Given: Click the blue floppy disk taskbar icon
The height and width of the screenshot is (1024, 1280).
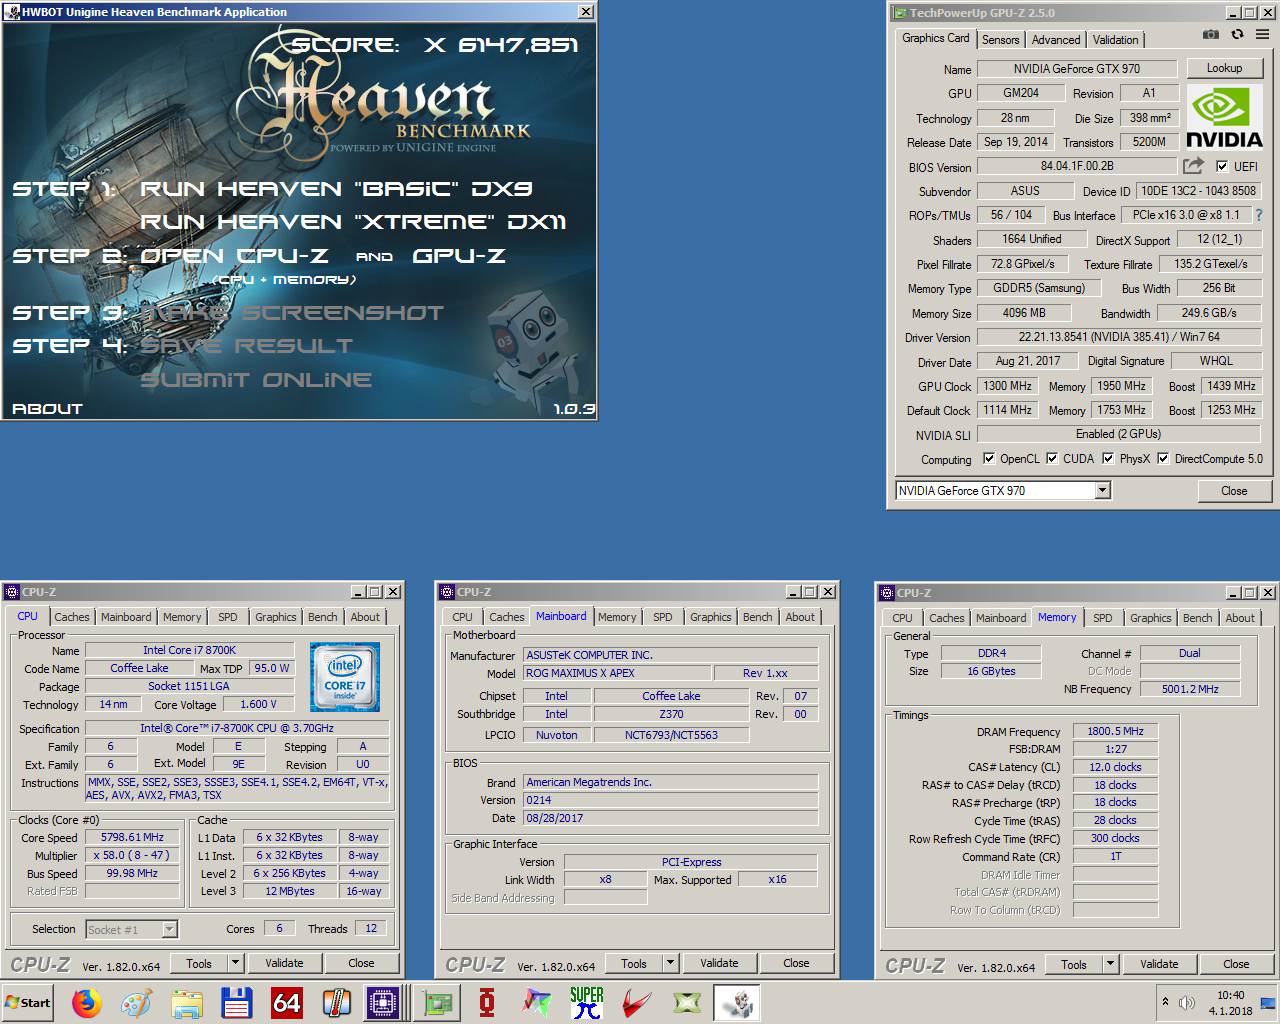Looking at the screenshot, I should [236, 1002].
